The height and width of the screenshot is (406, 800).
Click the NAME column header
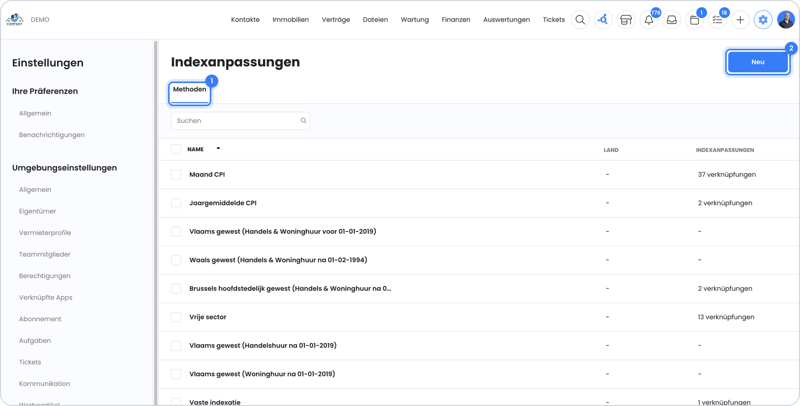click(195, 149)
